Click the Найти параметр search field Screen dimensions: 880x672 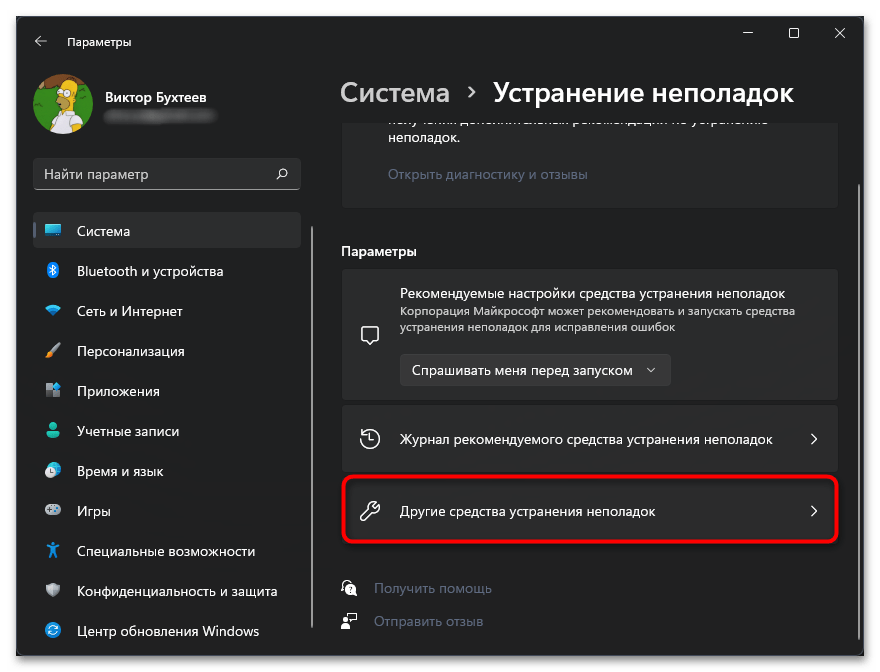155,174
